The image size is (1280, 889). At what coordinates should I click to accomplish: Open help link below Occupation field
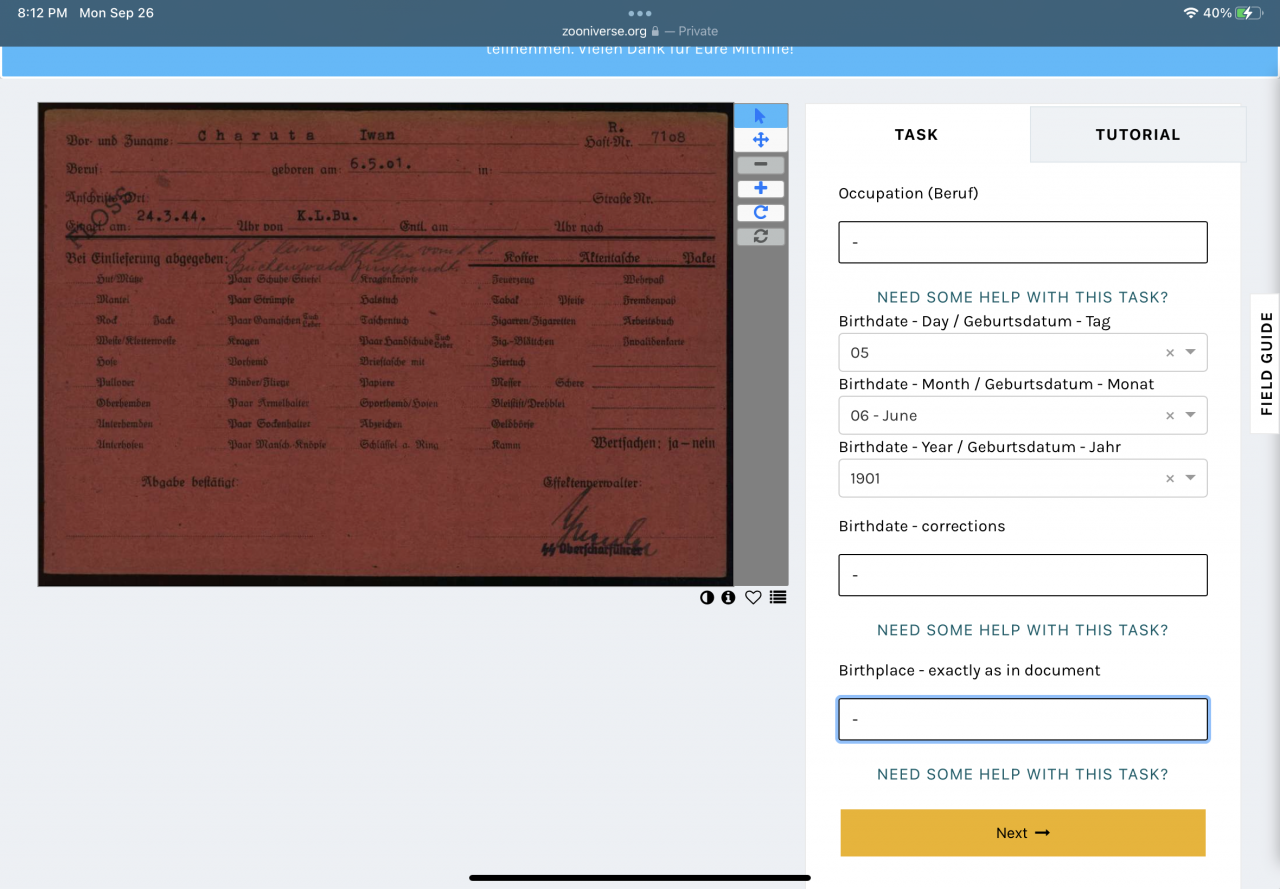click(x=1022, y=297)
